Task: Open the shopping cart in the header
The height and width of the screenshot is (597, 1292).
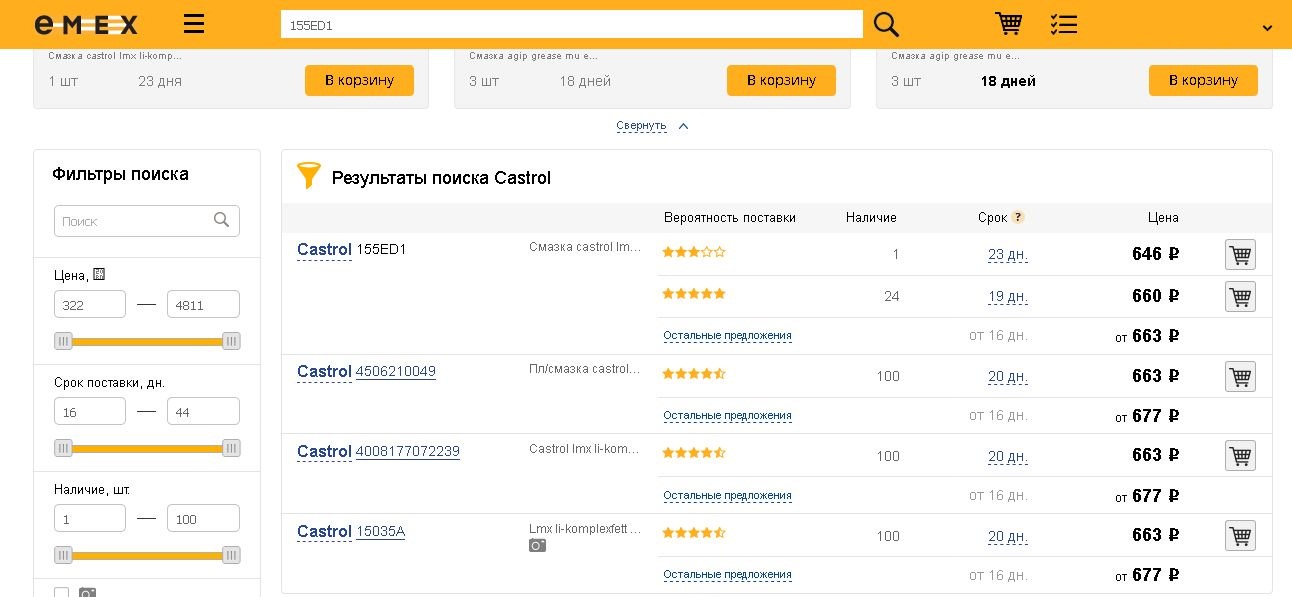Action: click(1008, 23)
